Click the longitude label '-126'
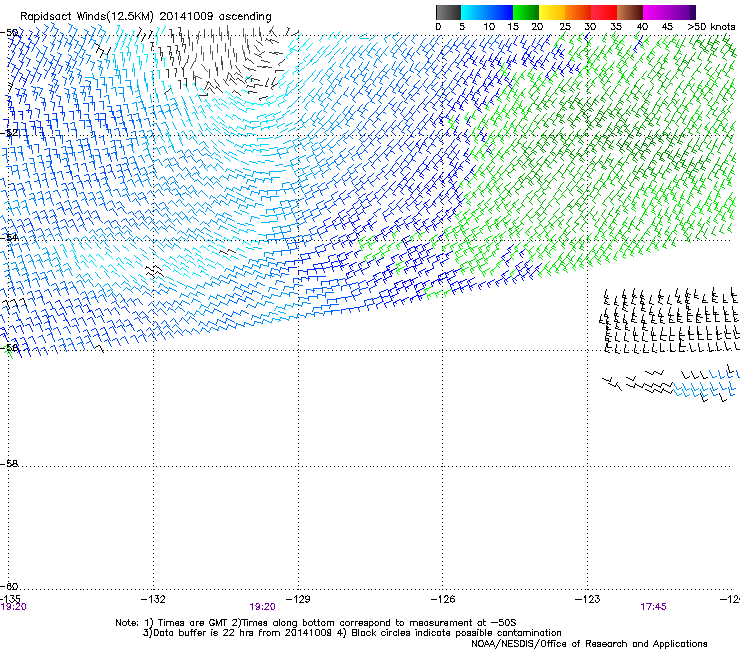Image resolution: width=740 pixels, height=650 pixels. [443, 599]
